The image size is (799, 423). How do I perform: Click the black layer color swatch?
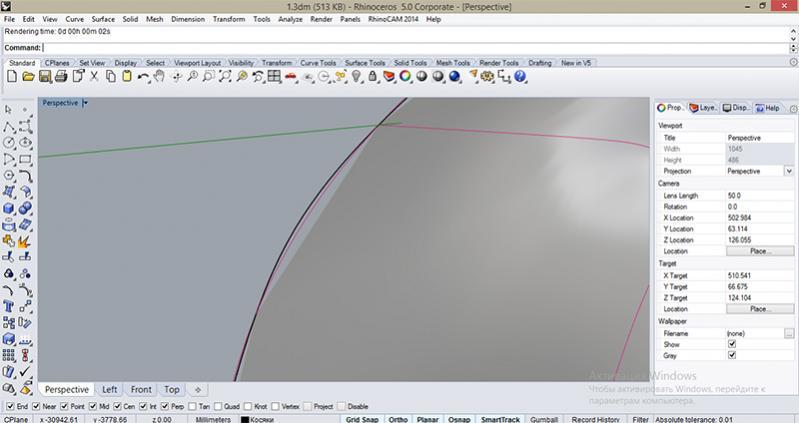[245, 420]
